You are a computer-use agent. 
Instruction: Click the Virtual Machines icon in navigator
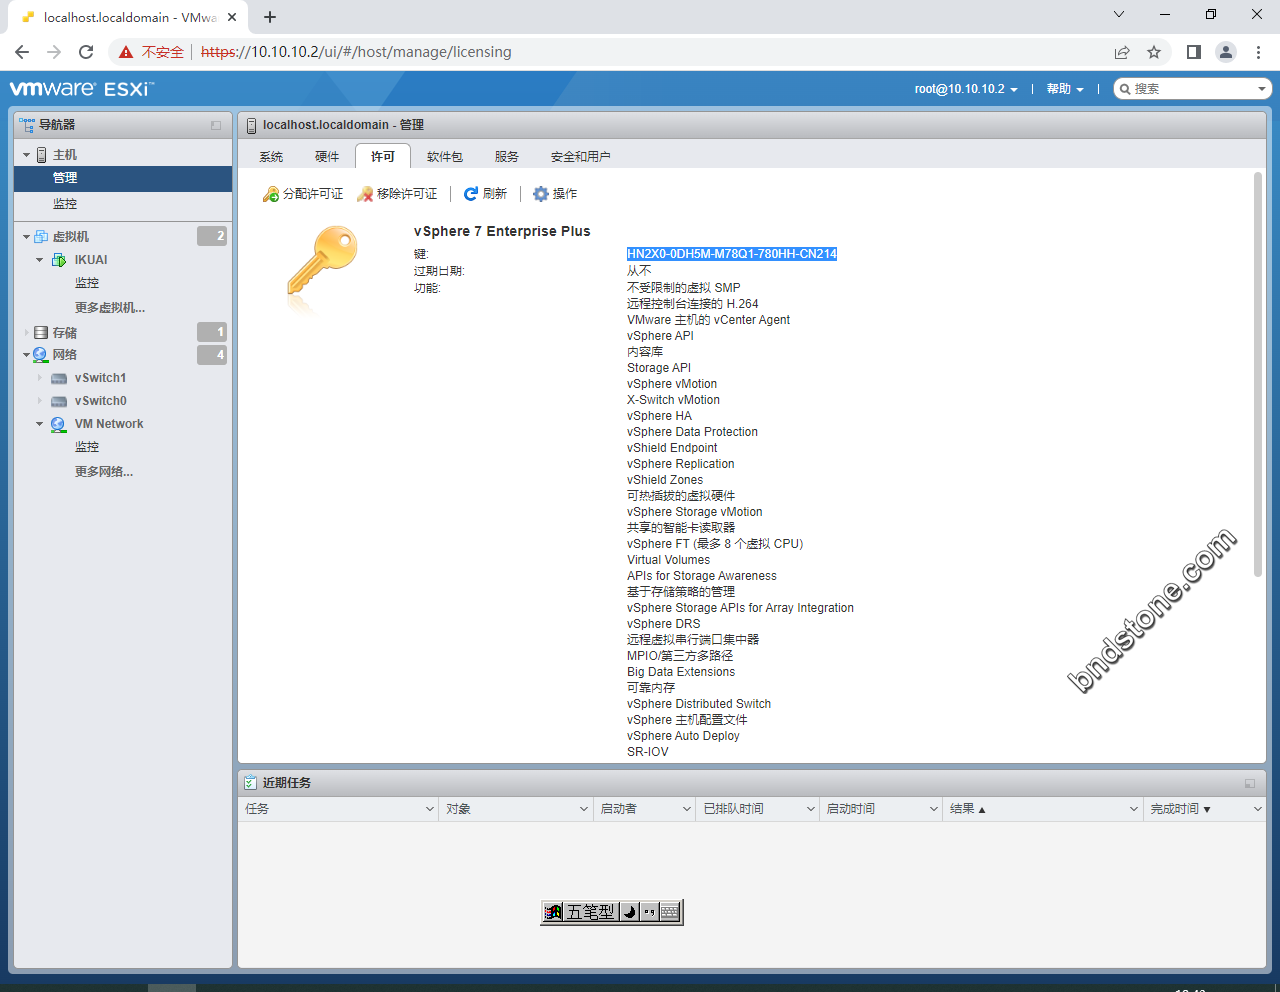pos(41,237)
